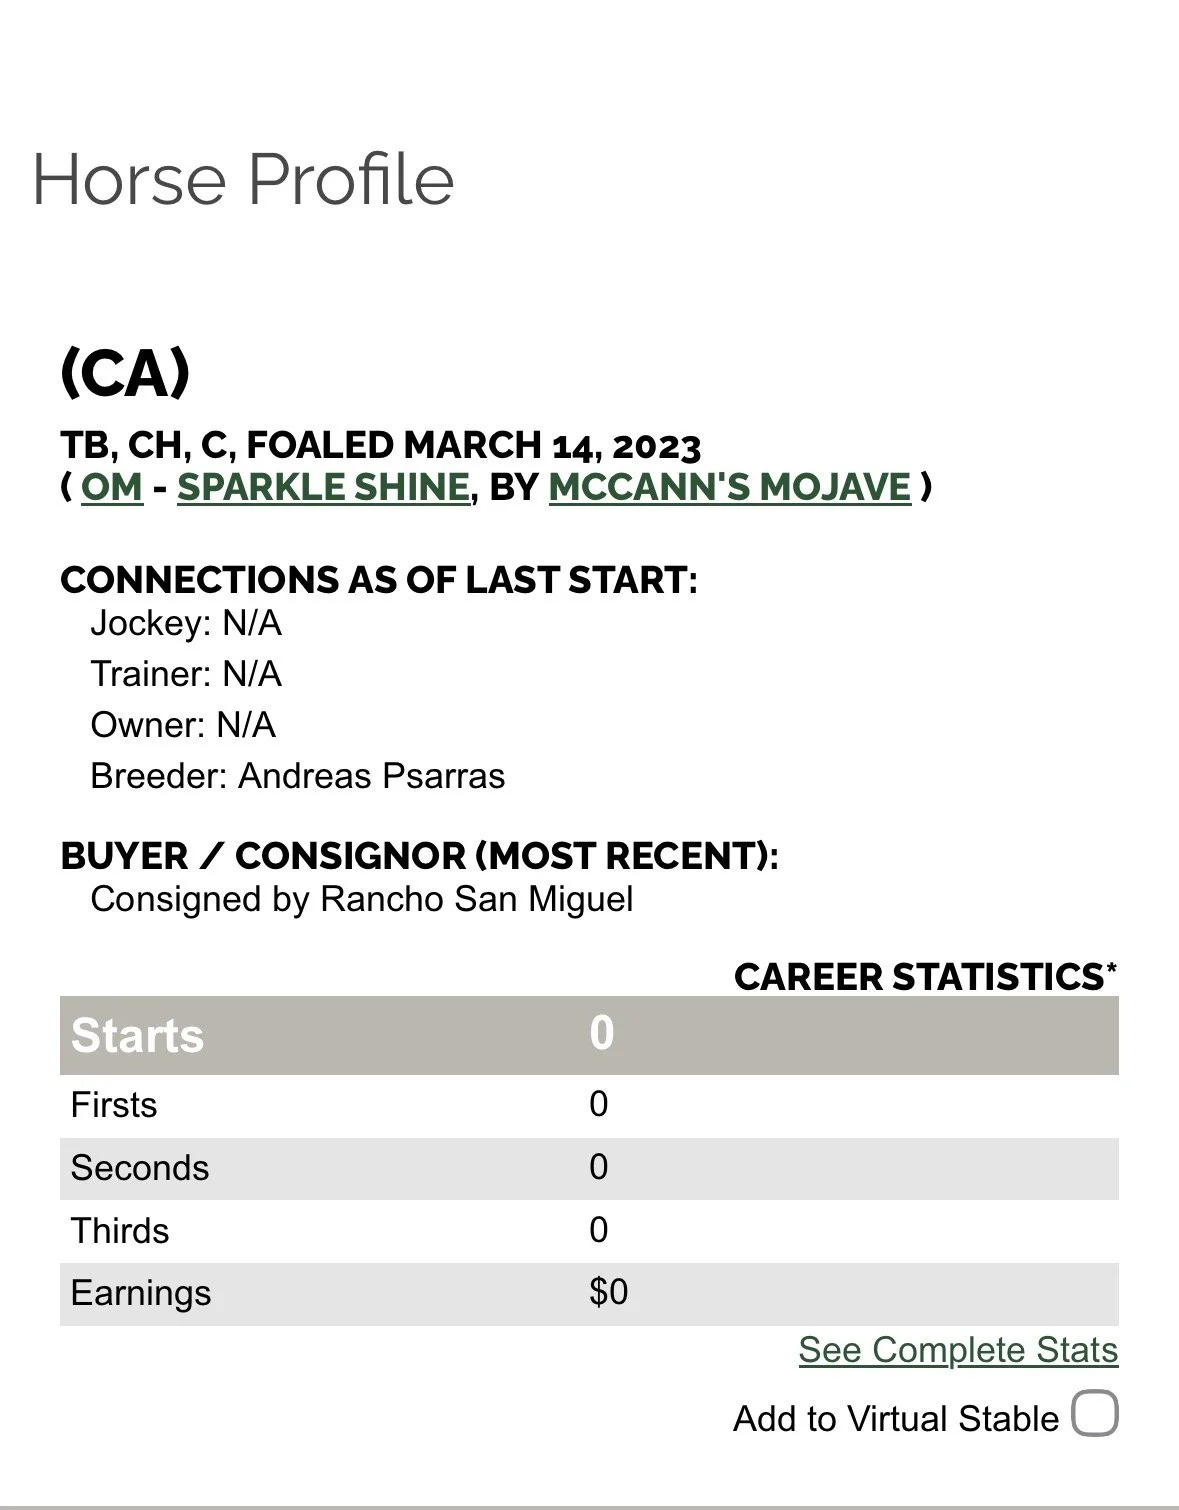Click Connections As Of Last Start heading
This screenshot has height=1510, width=1179.
(379, 580)
